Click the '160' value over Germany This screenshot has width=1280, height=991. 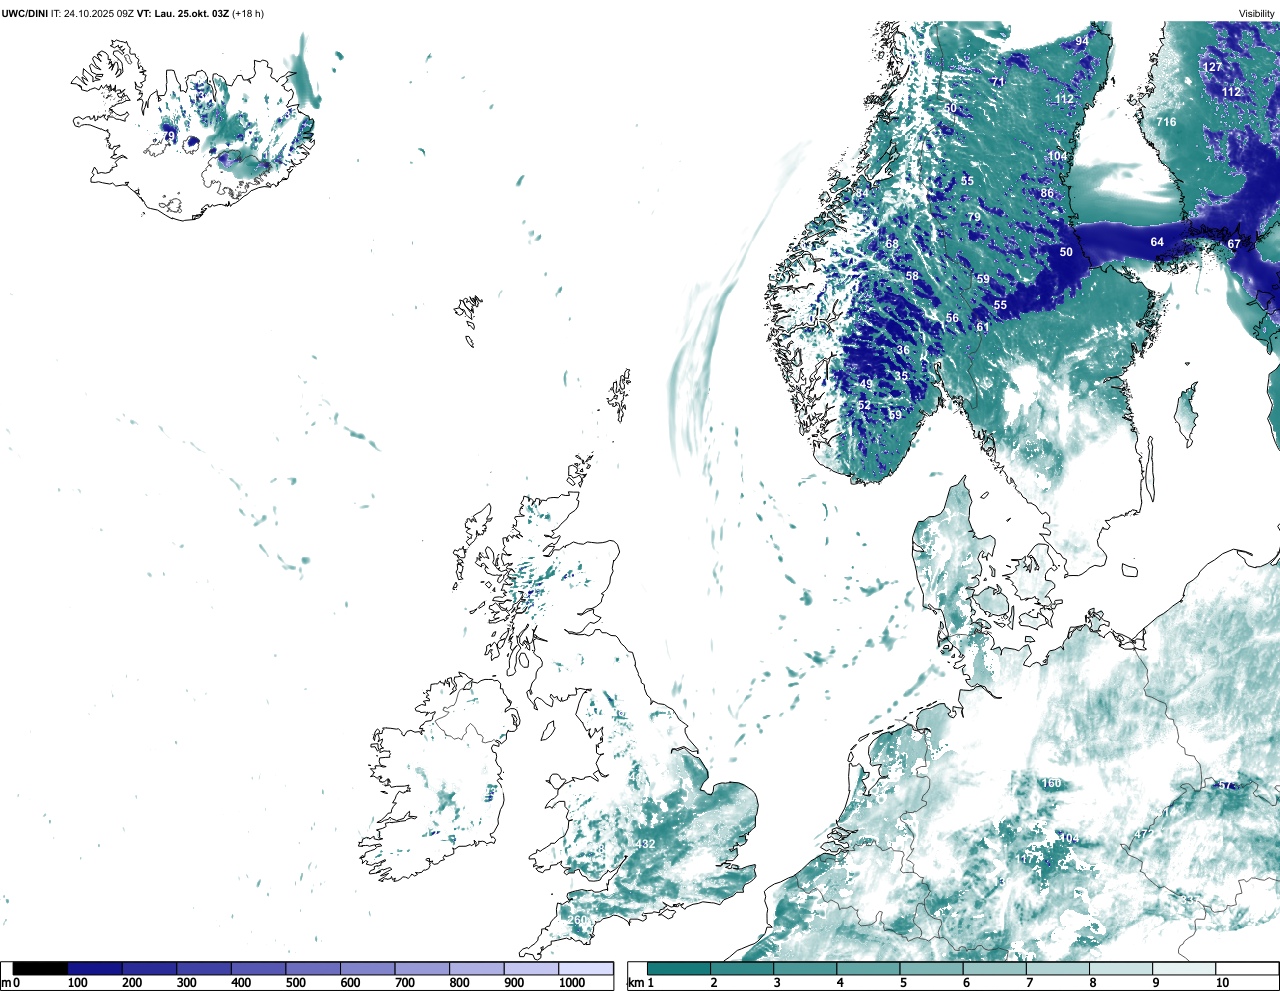click(1051, 783)
